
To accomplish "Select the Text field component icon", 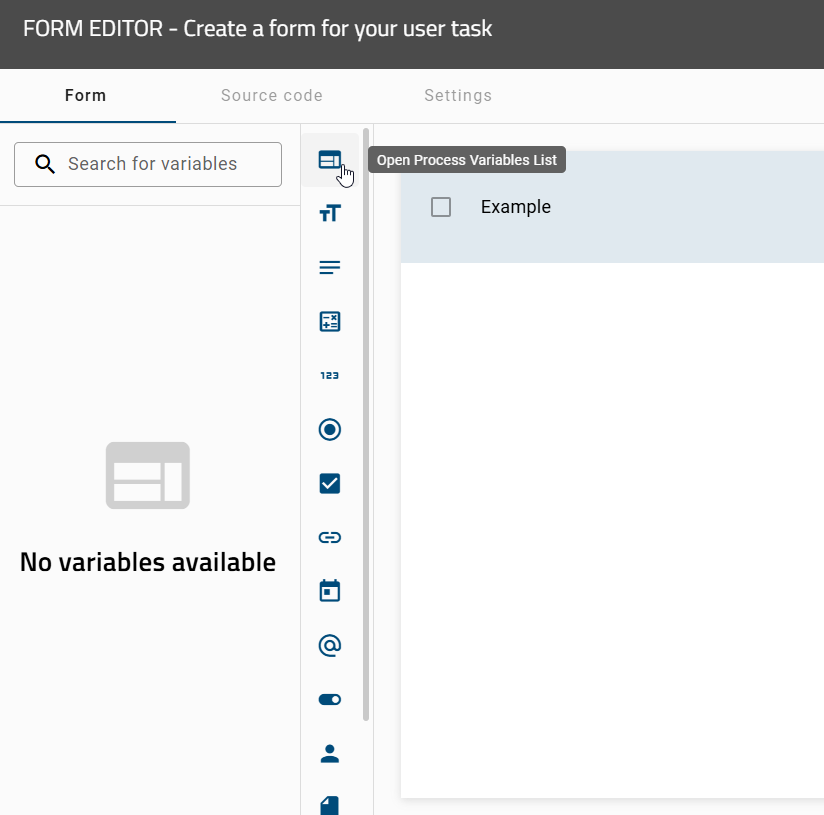I will (330, 212).
